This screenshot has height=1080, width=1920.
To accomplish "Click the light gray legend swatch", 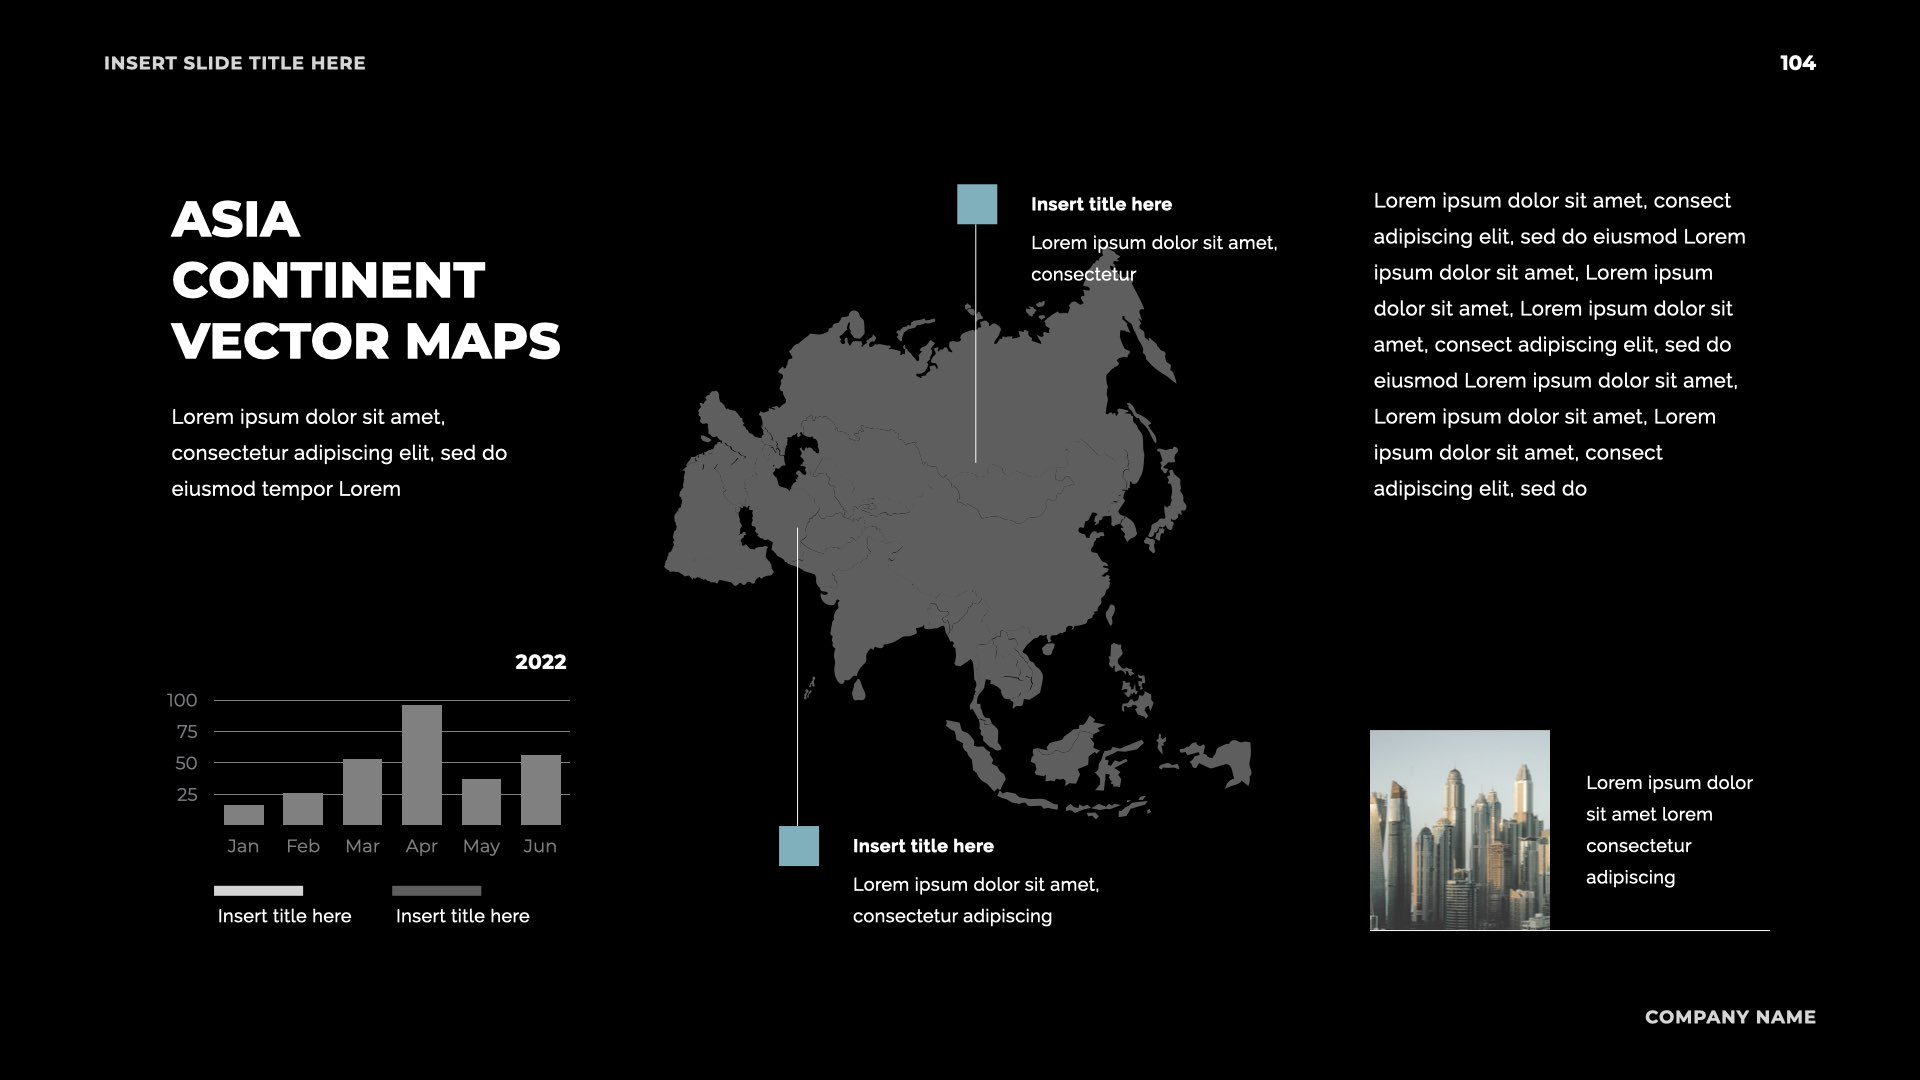I will (x=258, y=890).
